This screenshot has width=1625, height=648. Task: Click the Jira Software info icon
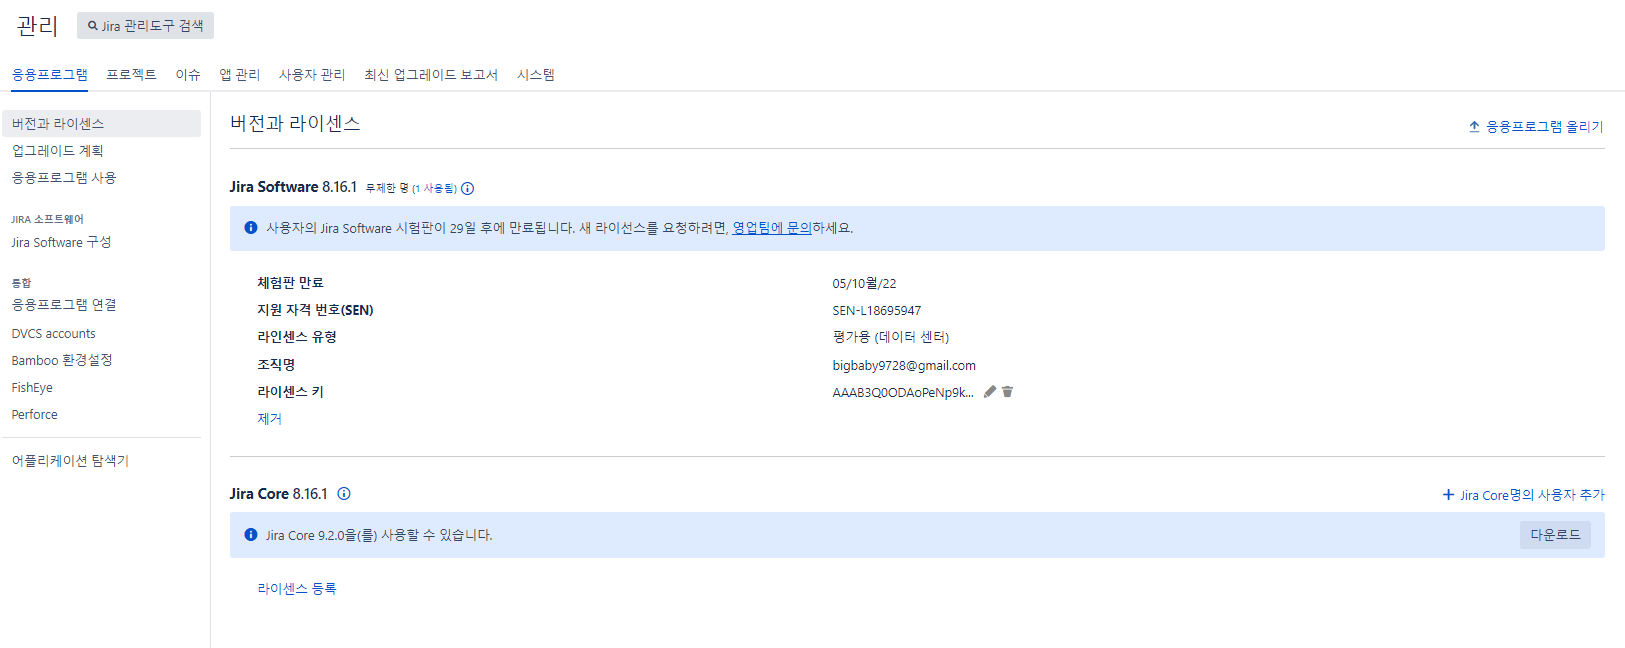(467, 188)
